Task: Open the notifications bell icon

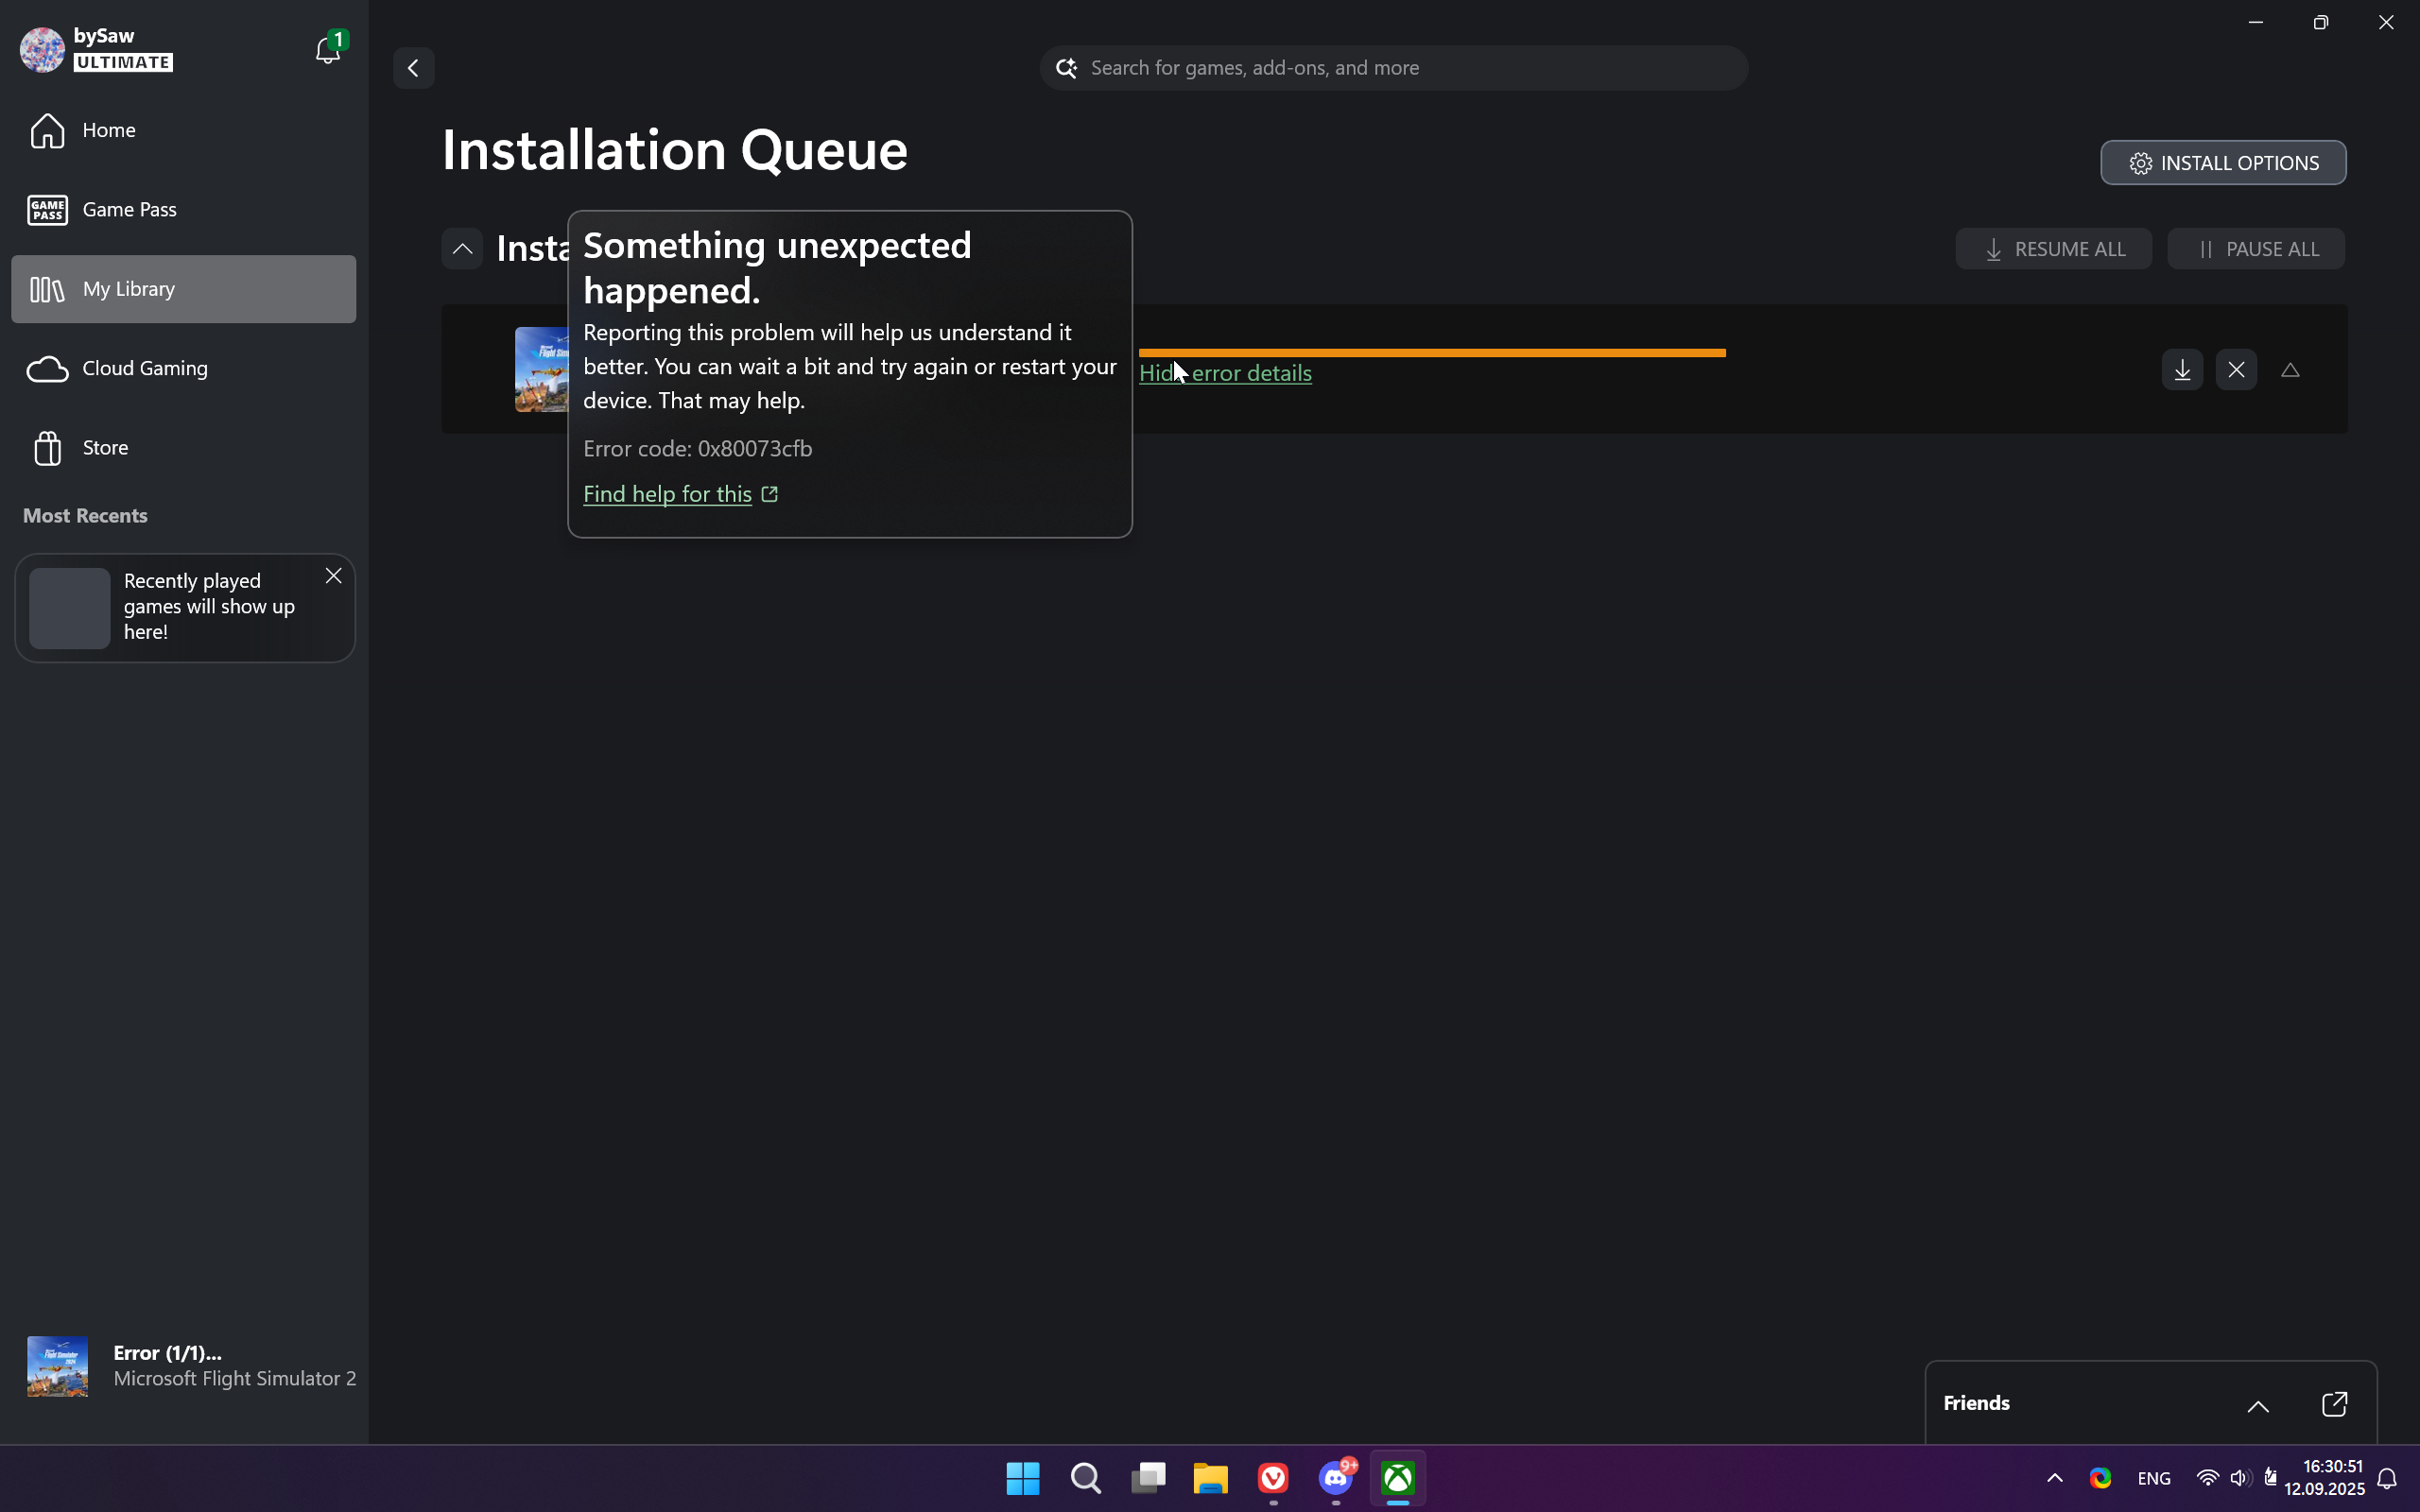Action: pyautogui.click(x=327, y=50)
